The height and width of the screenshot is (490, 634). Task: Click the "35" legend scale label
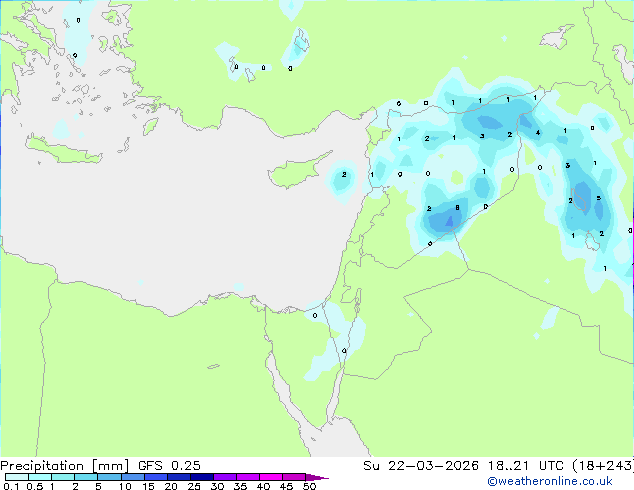[x=240, y=486]
